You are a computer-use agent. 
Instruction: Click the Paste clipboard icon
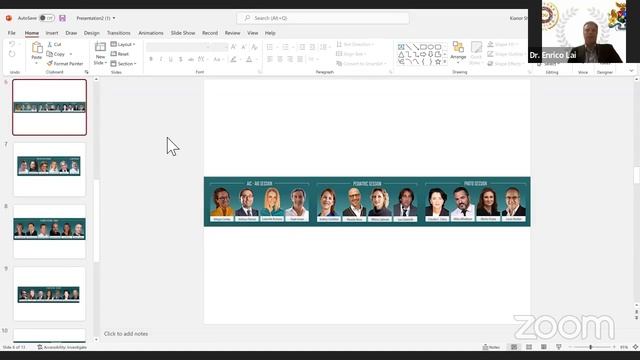37,48
